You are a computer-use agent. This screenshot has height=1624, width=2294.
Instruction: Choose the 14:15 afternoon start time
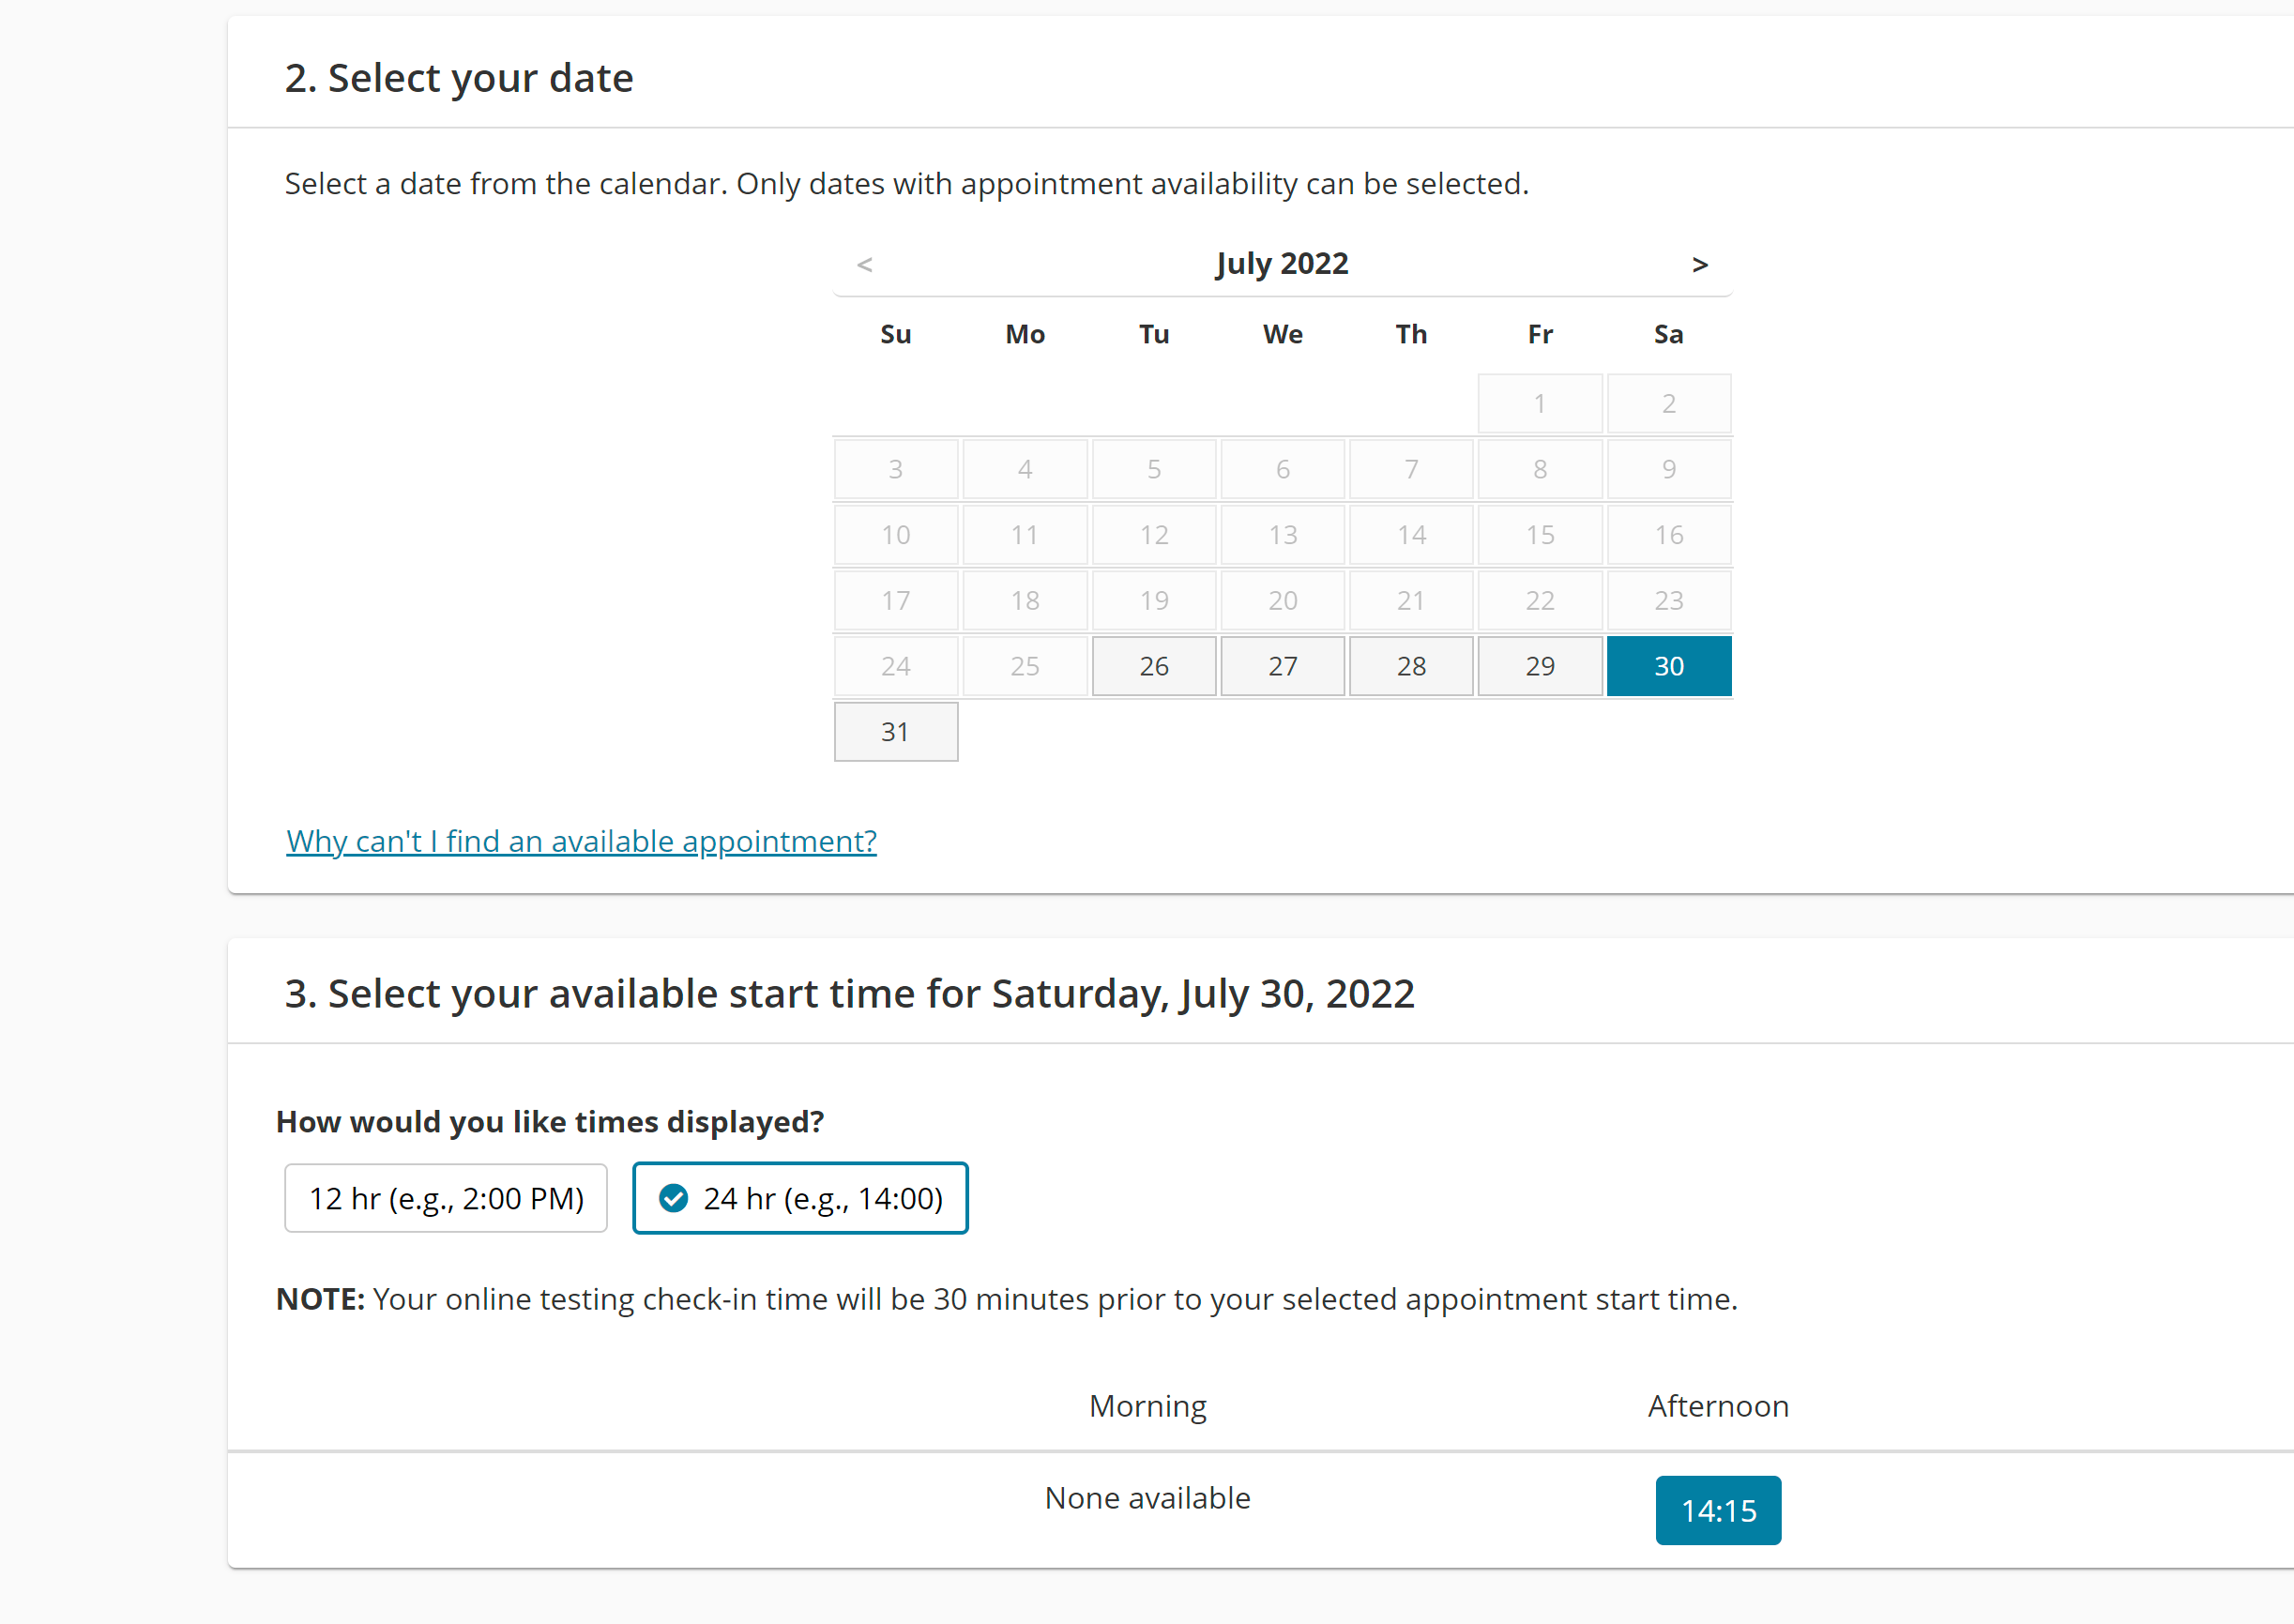coord(1718,1510)
